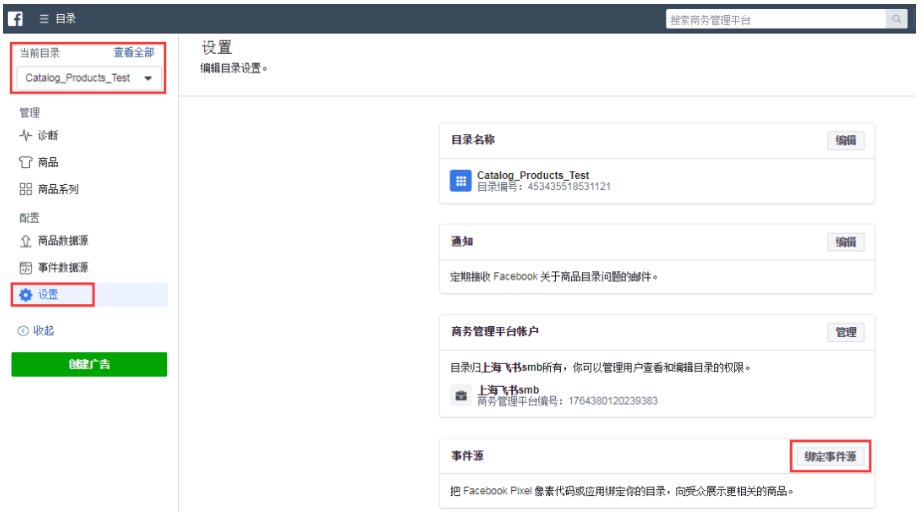Click the 通知 section heading
922x516 pixels.
coord(462,242)
